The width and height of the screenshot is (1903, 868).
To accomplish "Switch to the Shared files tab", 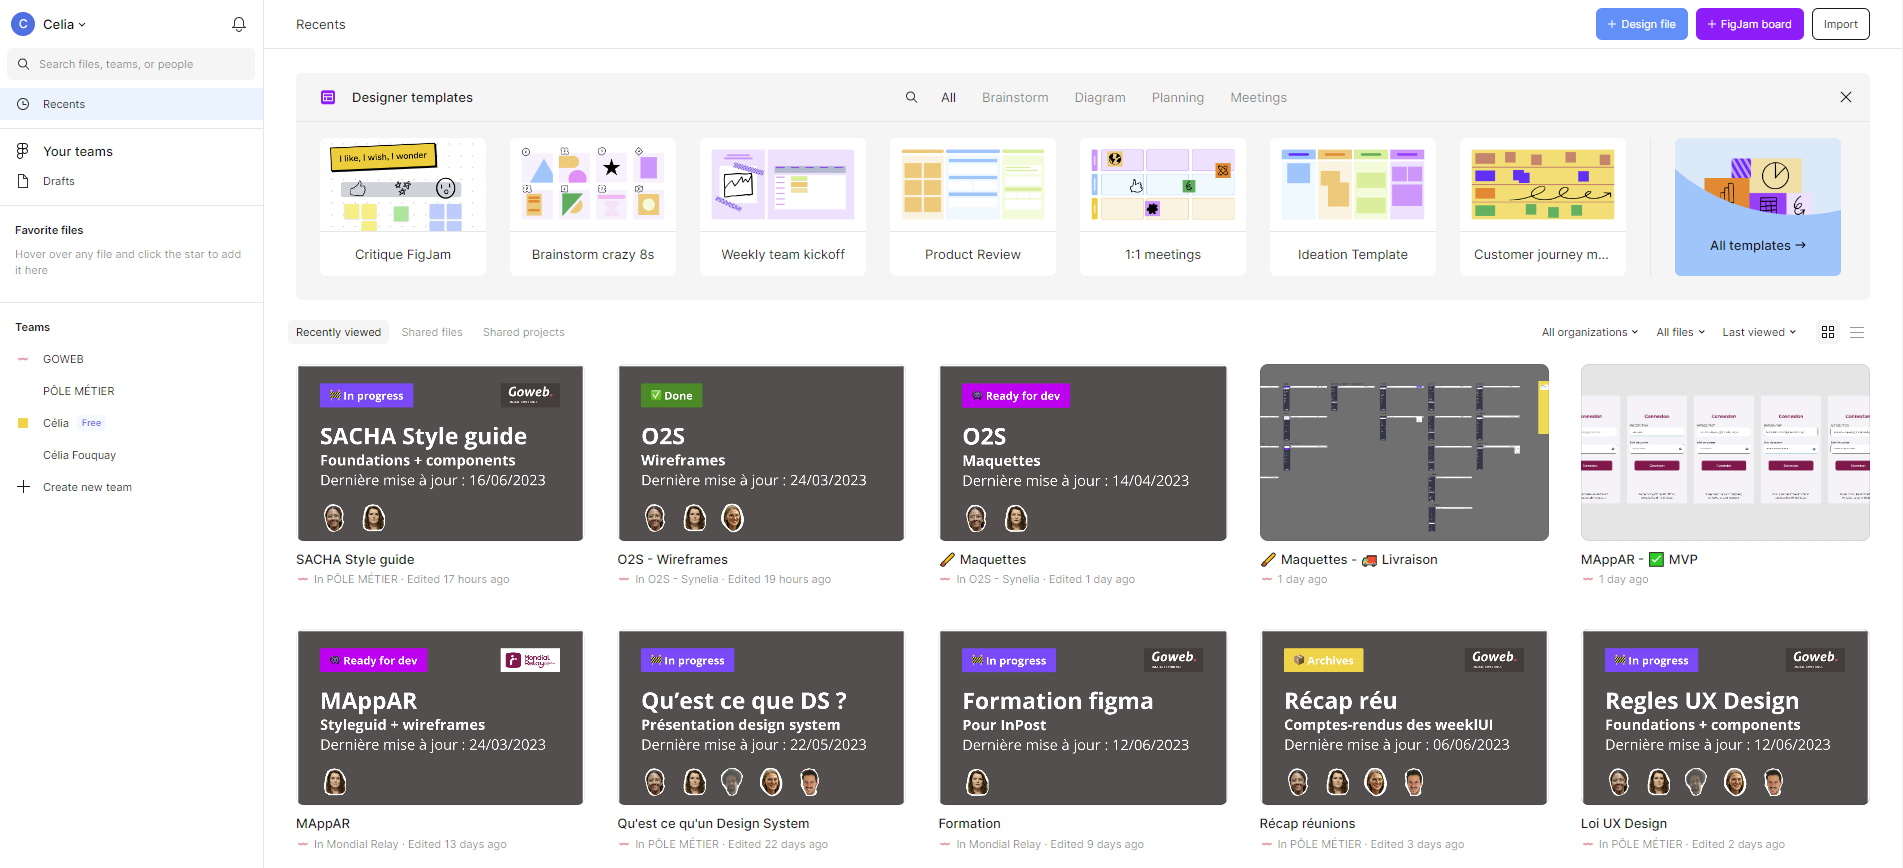I will click(432, 332).
